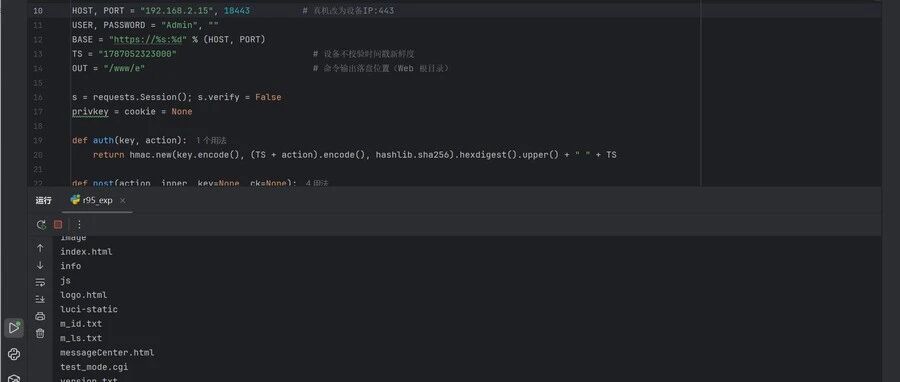Click test_mode.cgi in console output

(x=94, y=367)
